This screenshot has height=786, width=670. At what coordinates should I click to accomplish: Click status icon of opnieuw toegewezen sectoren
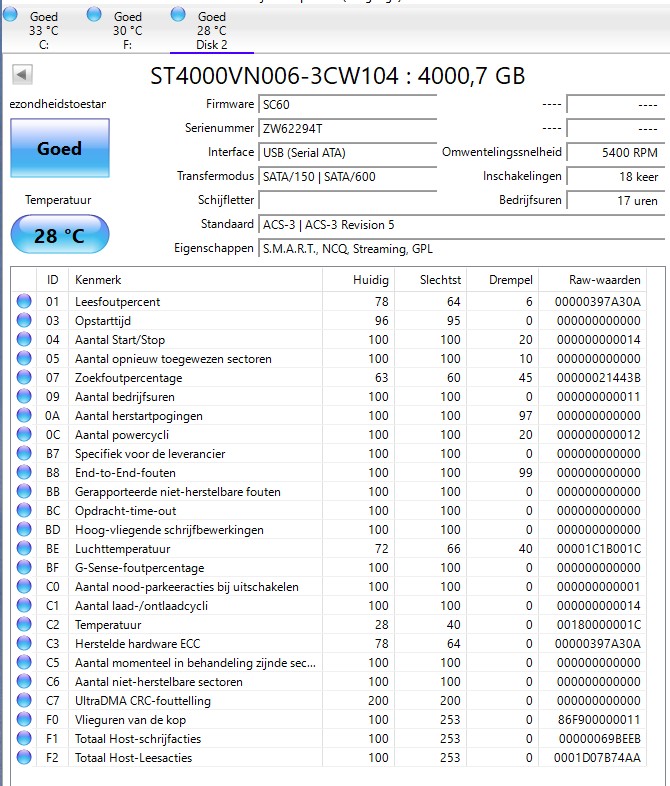coord(24,358)
